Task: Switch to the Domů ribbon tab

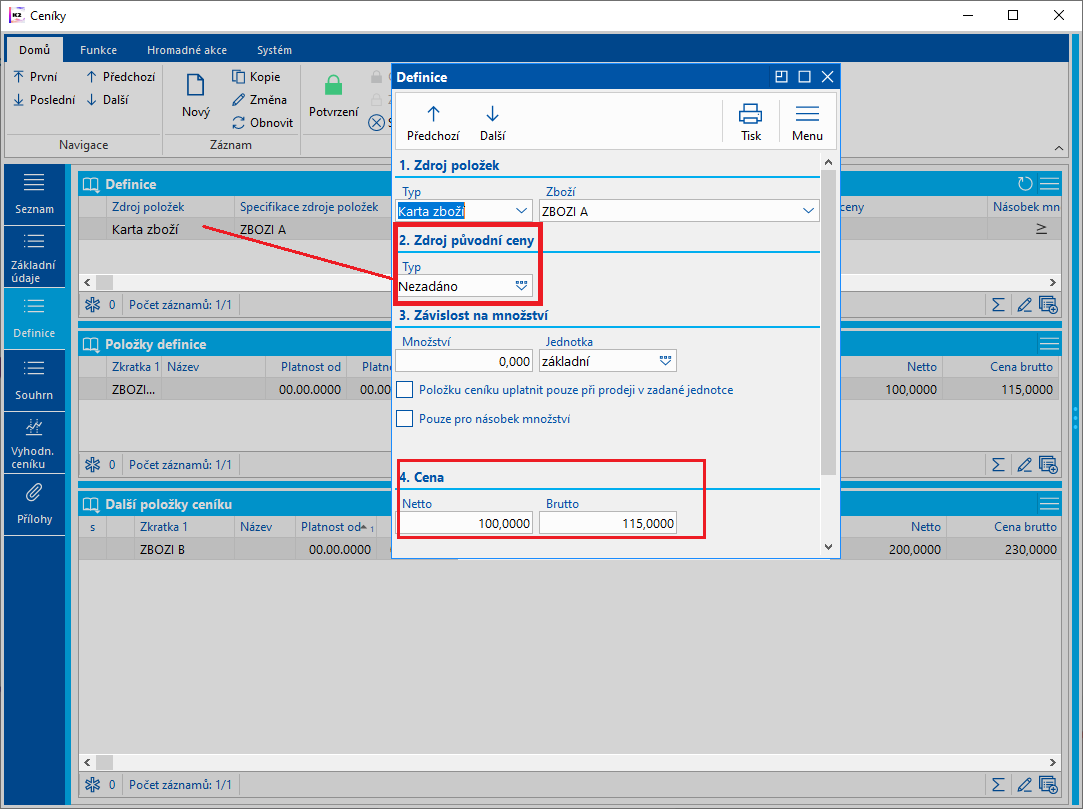Action: 35,50
